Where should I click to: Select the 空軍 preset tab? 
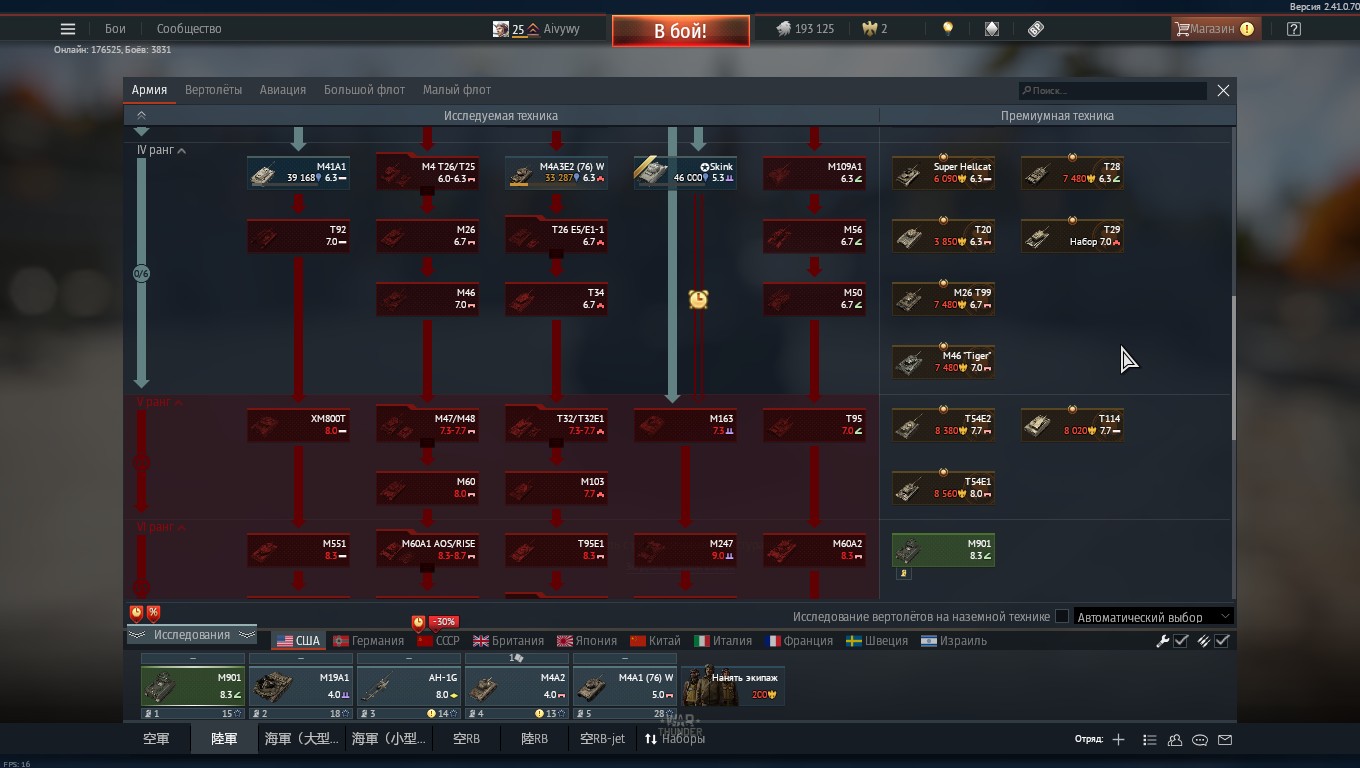pyautogui.click(x=156, y=739)
